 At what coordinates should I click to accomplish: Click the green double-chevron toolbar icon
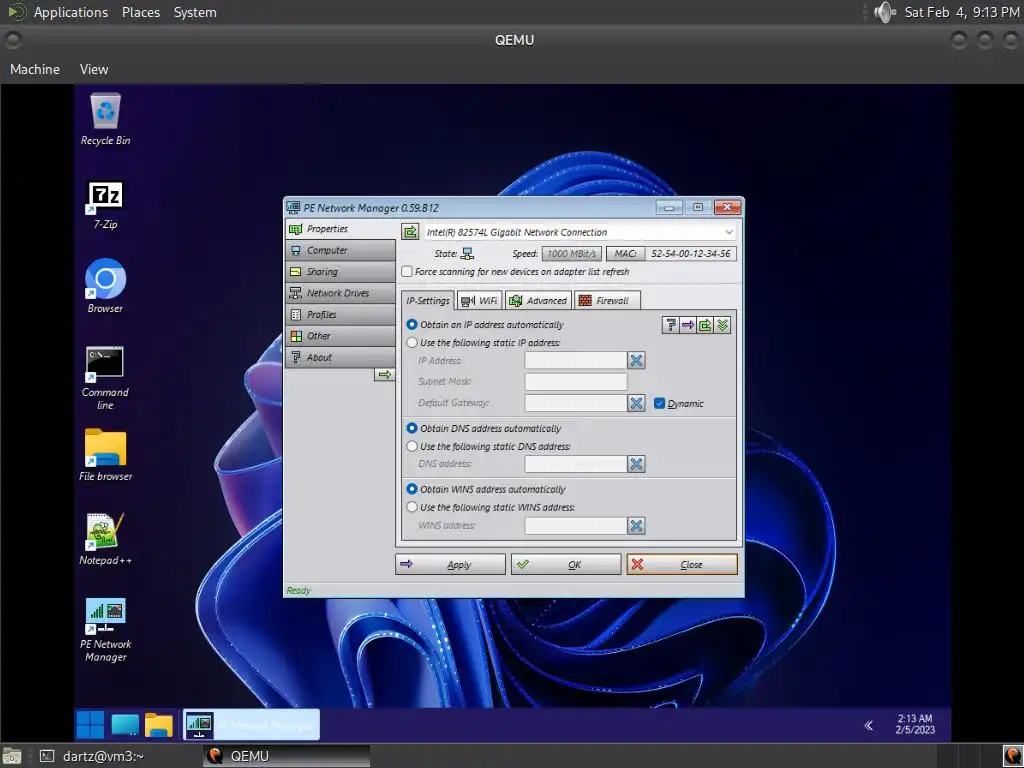click(x=722, y=325)
